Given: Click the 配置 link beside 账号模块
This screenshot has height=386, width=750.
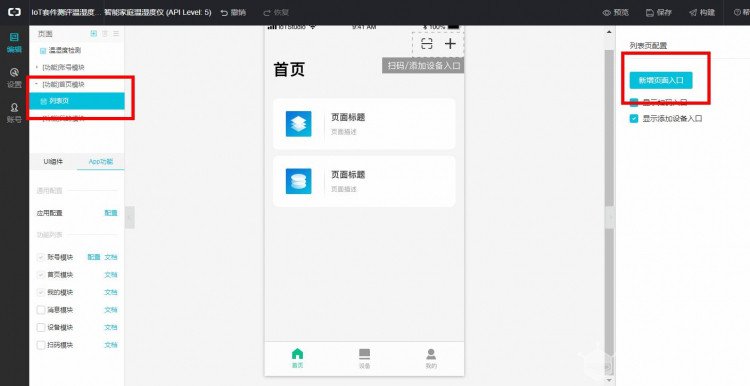Looking at the screenshot, I should pos(94,257).
